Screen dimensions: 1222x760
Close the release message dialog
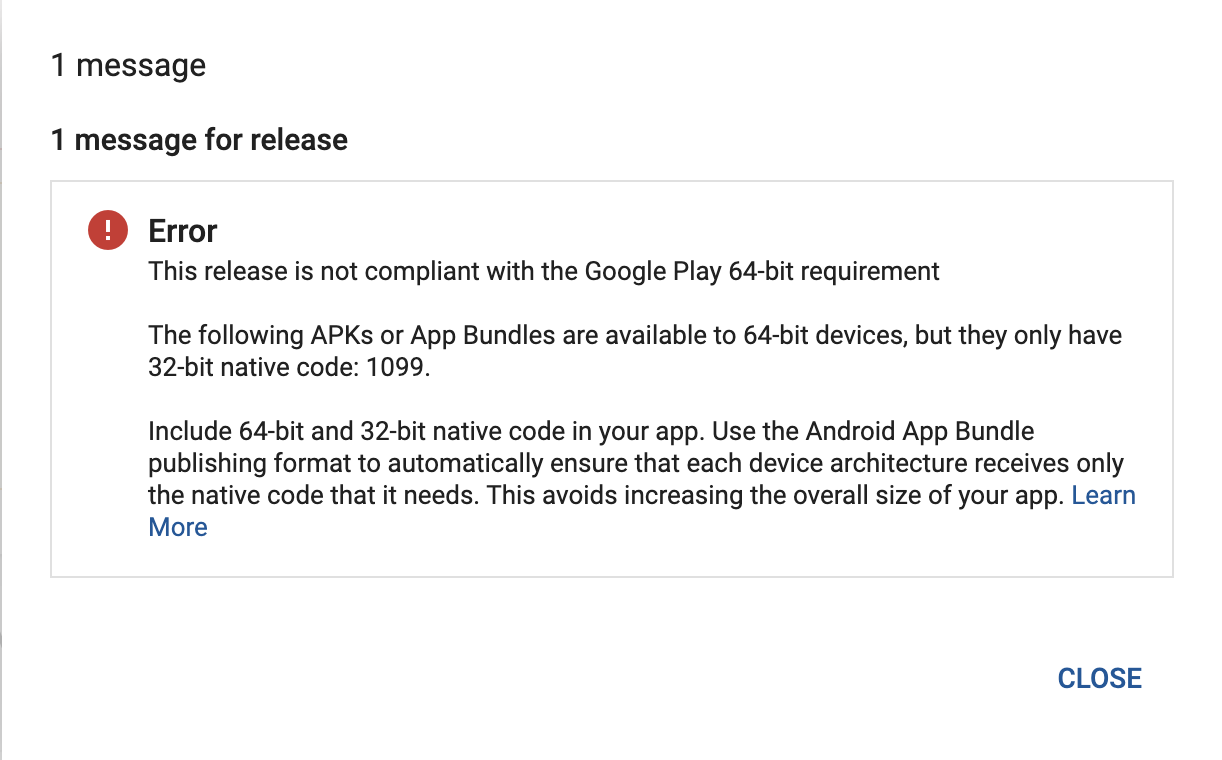point(1099,678)
